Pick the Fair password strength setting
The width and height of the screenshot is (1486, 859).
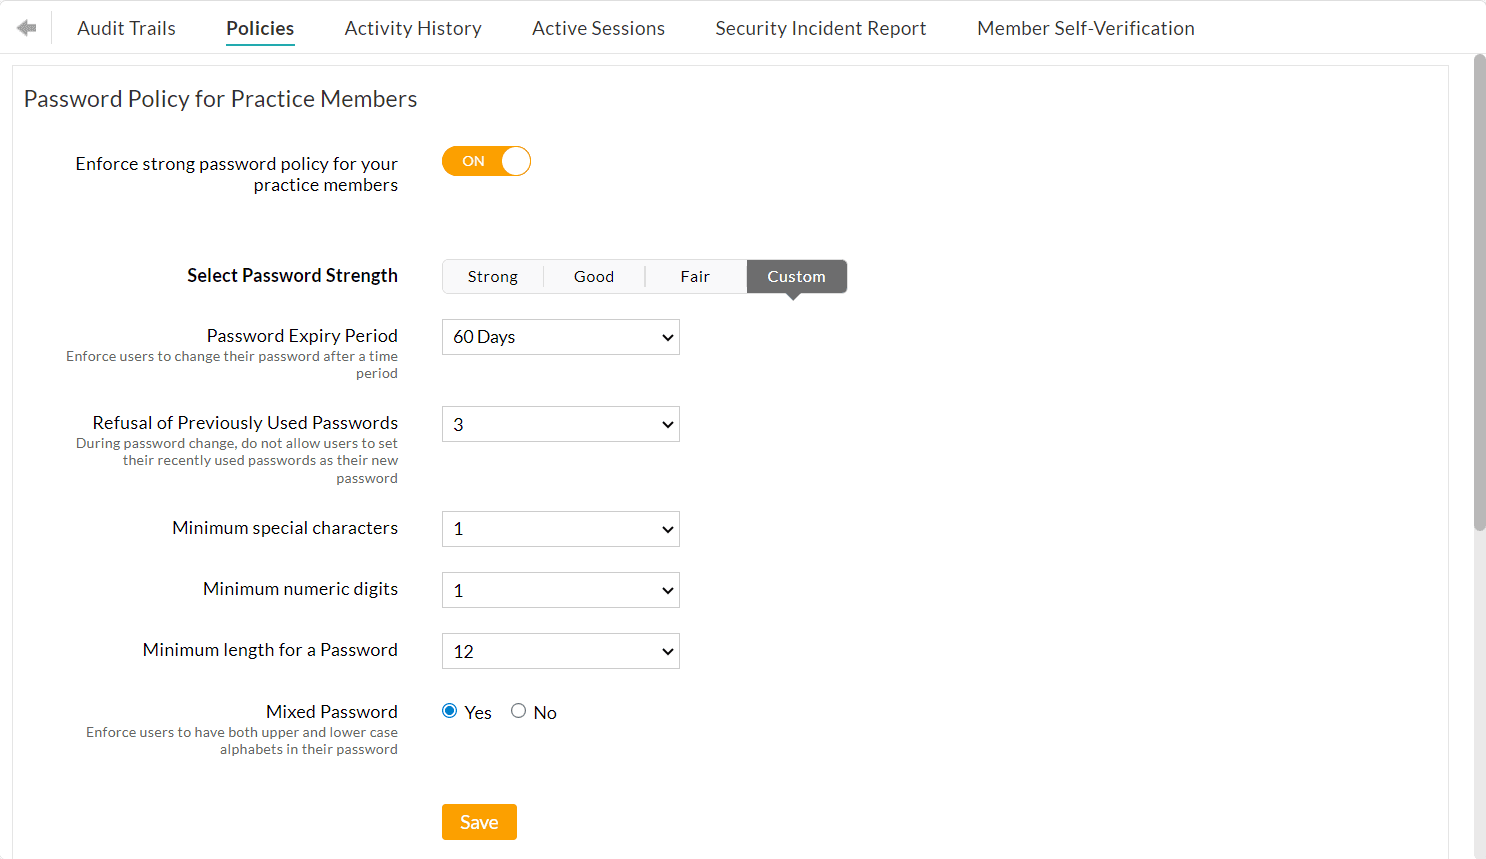pos(694,276)
